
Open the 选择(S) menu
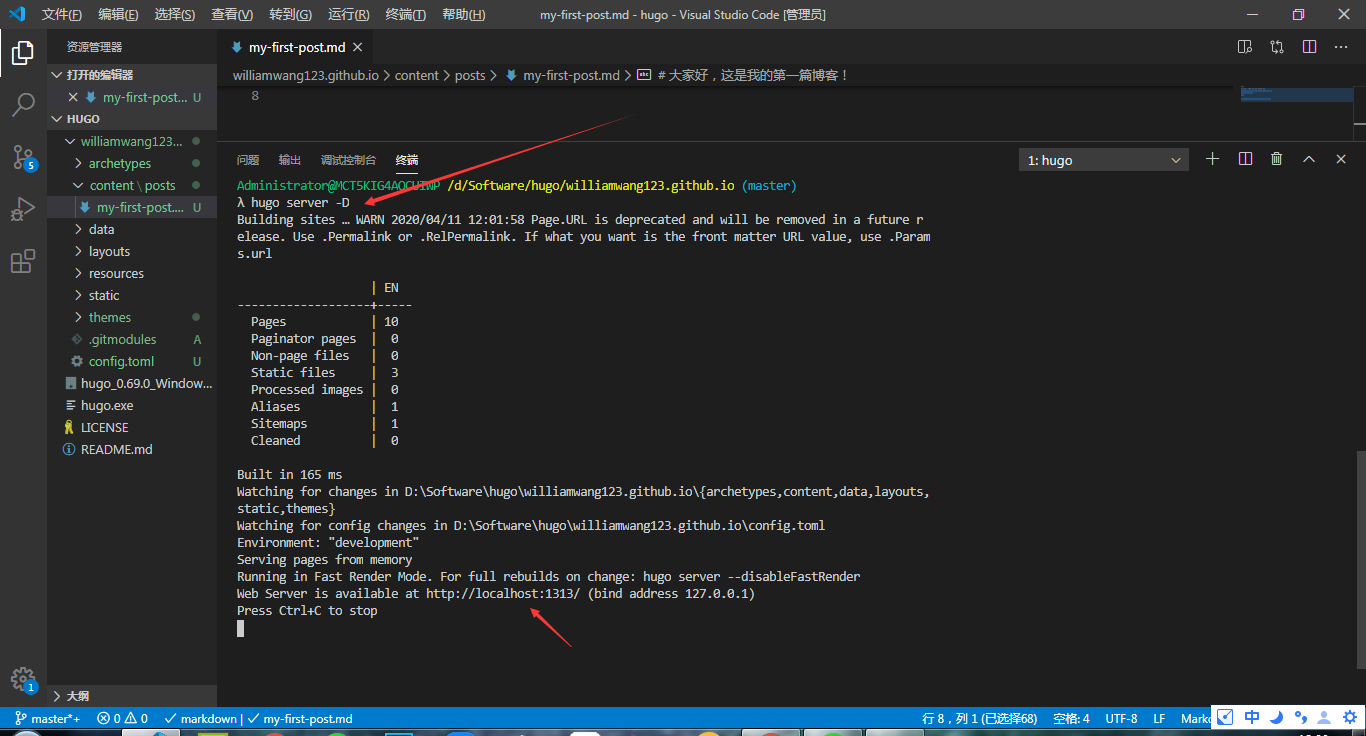(x=175, y=14)
